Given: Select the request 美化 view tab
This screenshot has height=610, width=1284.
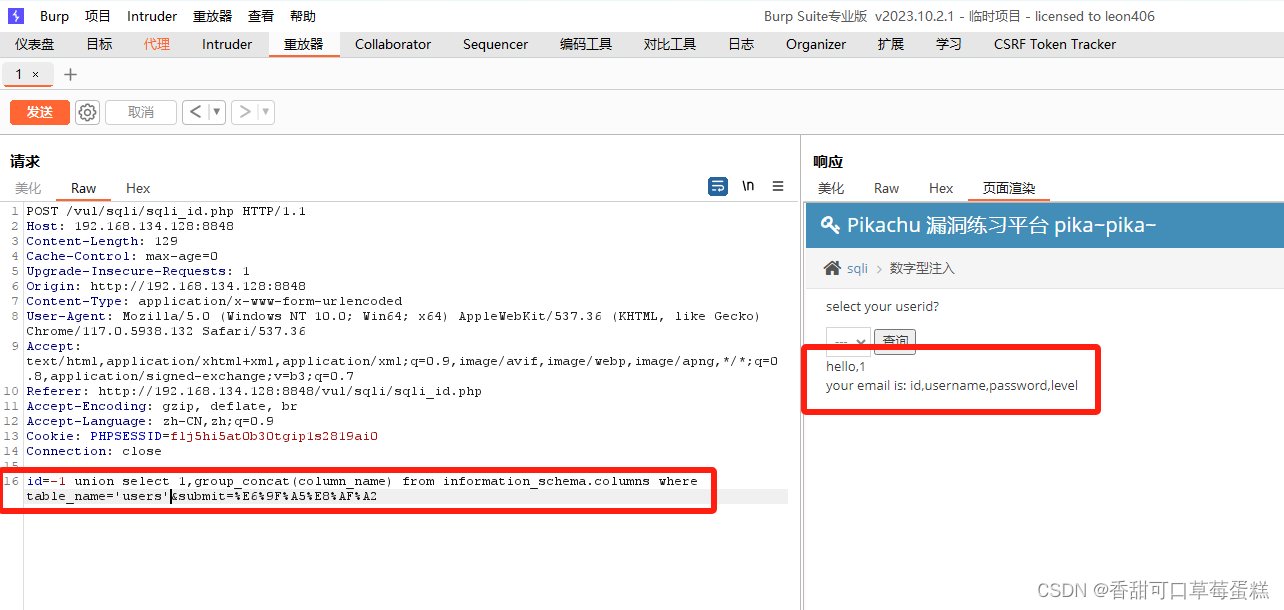Looking at the screenshot, I should click(28, 188).
